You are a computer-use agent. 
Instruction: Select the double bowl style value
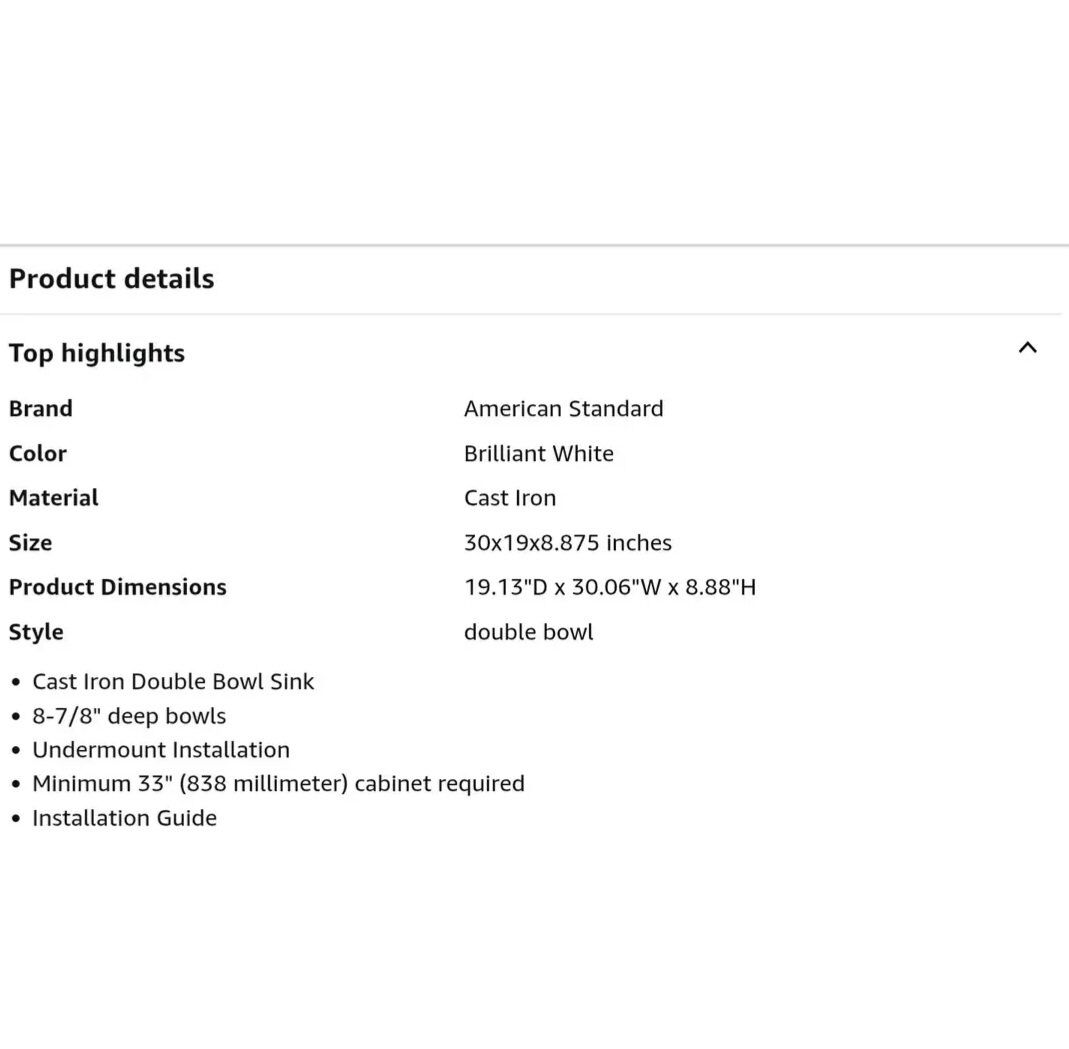[528, 632]
